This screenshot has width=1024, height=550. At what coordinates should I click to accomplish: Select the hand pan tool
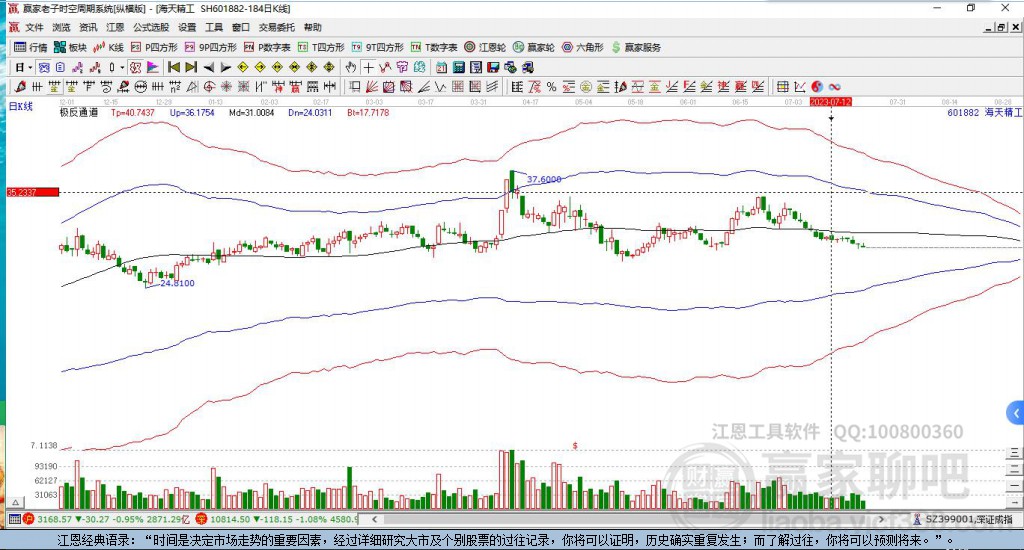click(x=351, y=67)
